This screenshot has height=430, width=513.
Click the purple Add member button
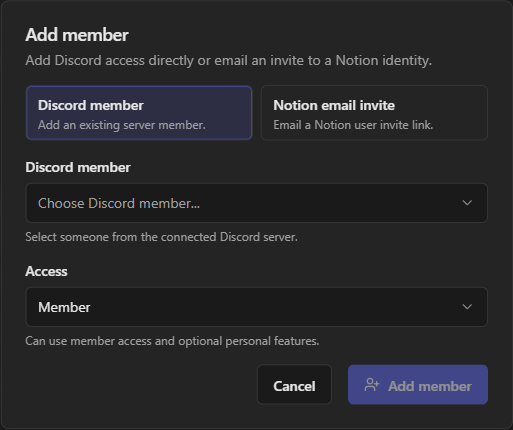coord(418,384)
